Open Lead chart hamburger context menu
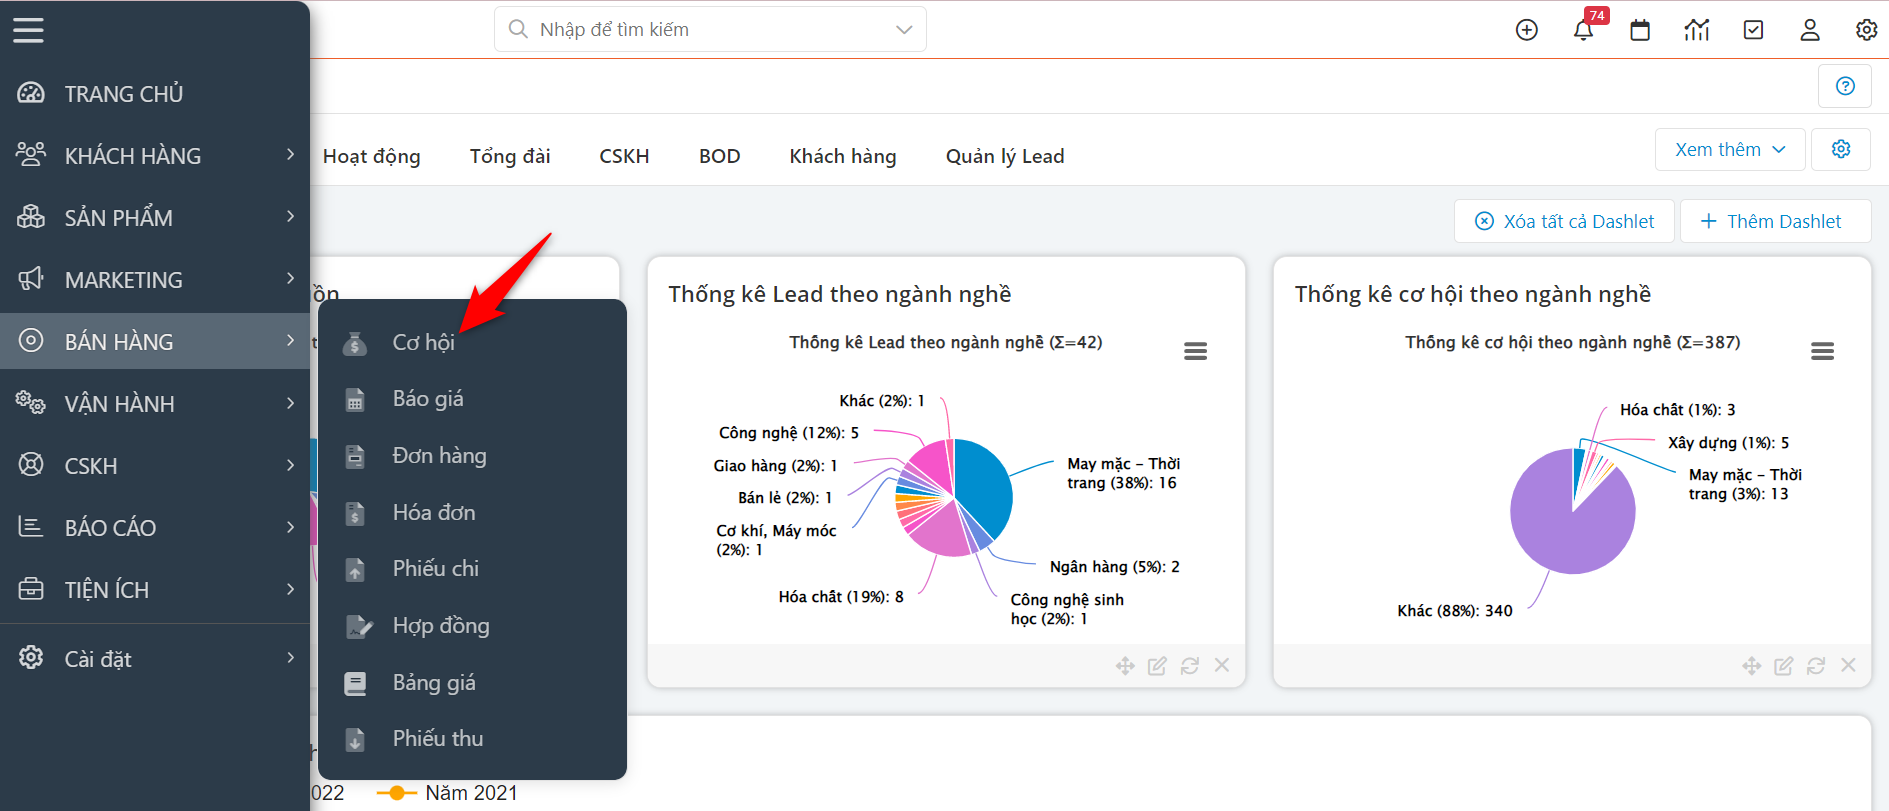Image resolution: width=1889 pixels, height=811 pixels. (x=1195, y=351)
